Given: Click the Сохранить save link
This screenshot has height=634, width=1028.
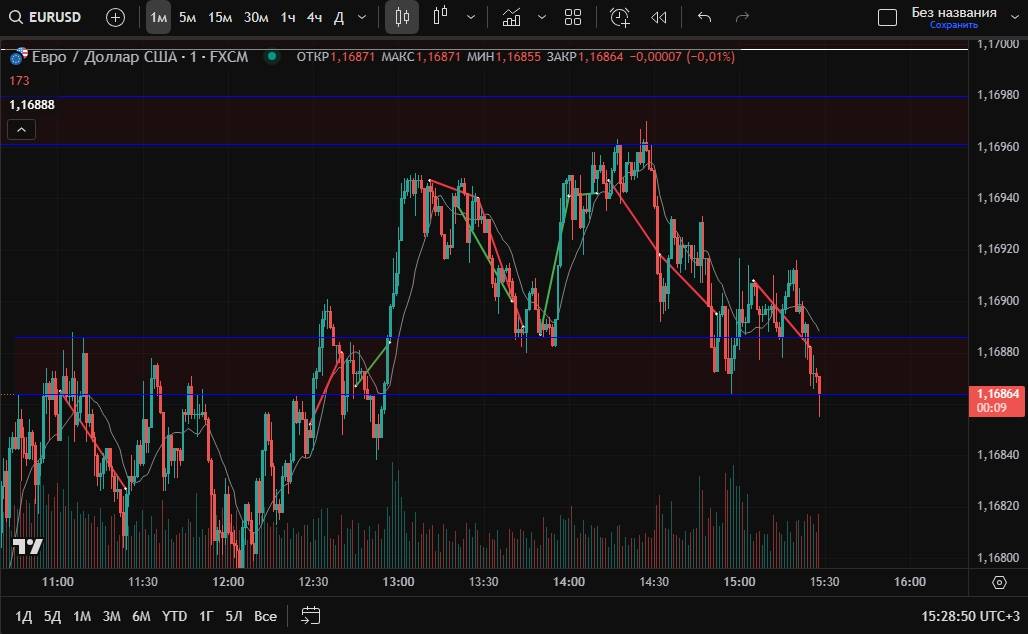Looking at the screenshot, I should tap(954, 25).
